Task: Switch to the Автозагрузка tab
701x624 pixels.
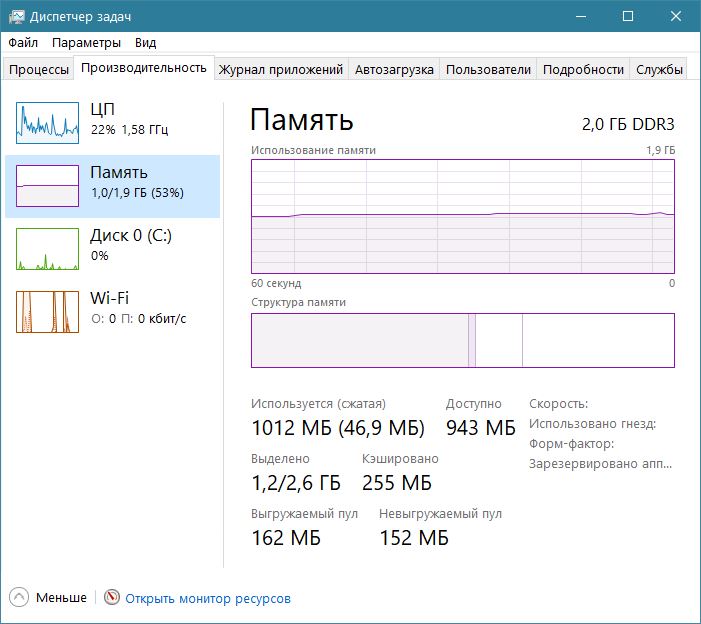Action: click(394, 69)
